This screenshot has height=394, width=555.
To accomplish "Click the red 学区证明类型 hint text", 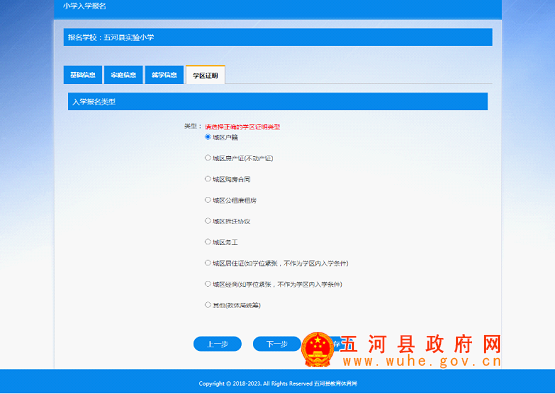I will 242,127.
